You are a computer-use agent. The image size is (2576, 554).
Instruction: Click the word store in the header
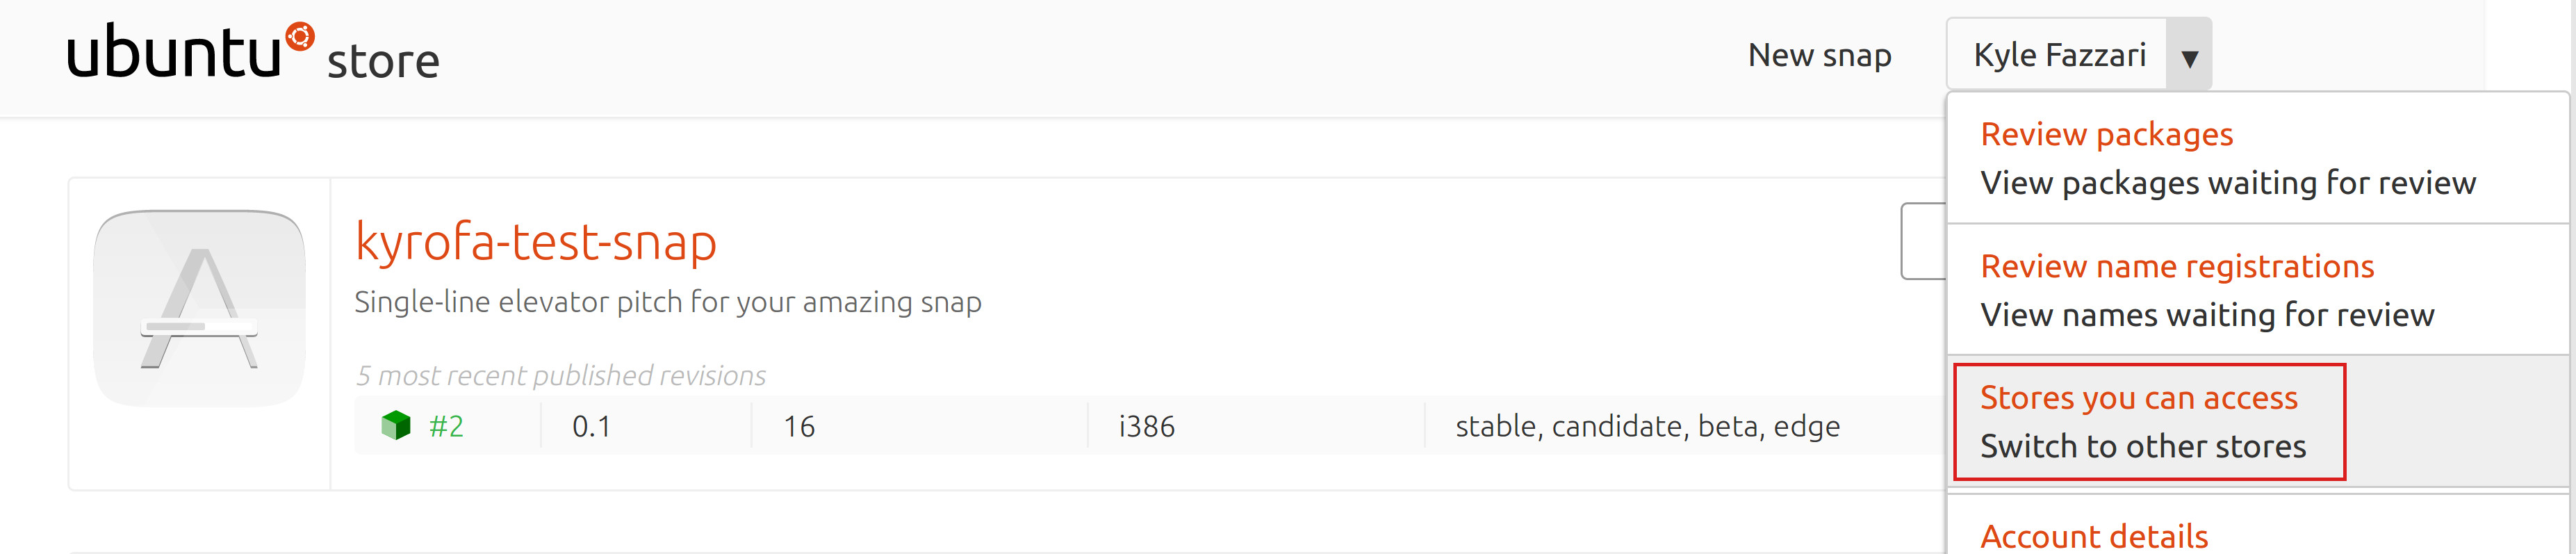pos(383,61)
